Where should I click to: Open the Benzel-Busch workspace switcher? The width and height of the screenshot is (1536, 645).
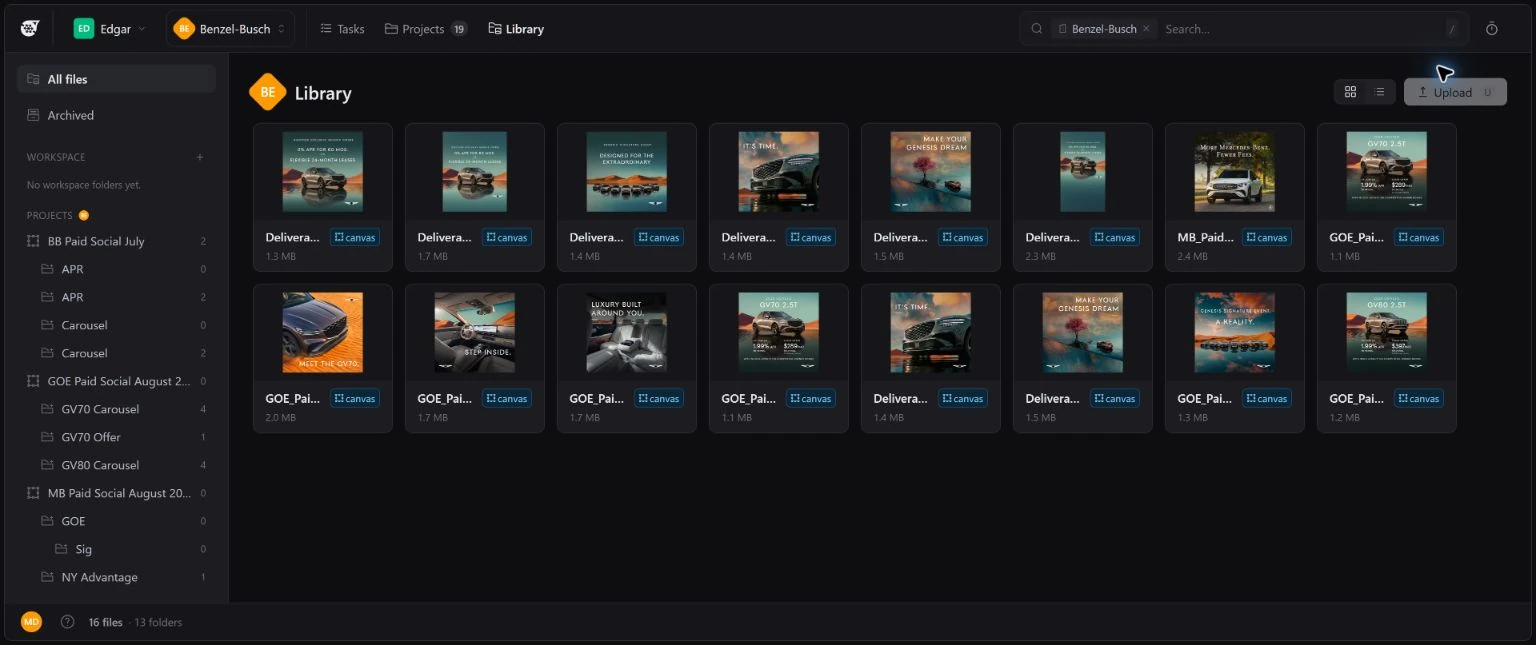coord(229,29)
